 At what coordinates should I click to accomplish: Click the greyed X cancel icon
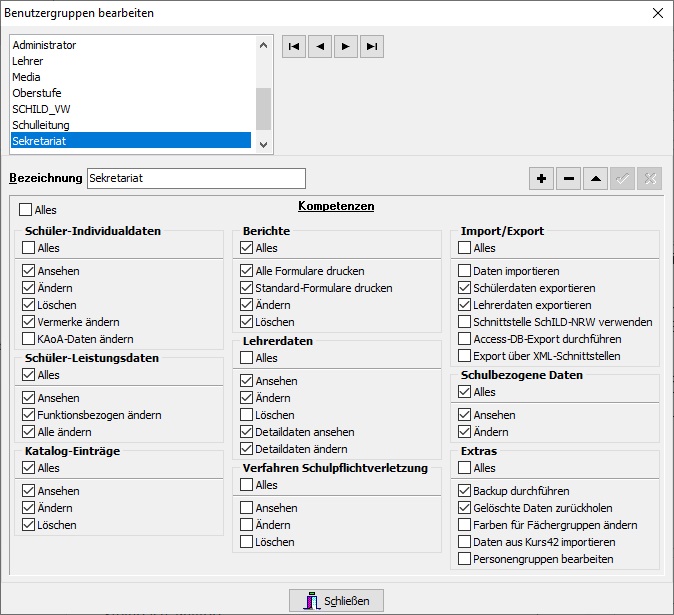tap(649, 178)
